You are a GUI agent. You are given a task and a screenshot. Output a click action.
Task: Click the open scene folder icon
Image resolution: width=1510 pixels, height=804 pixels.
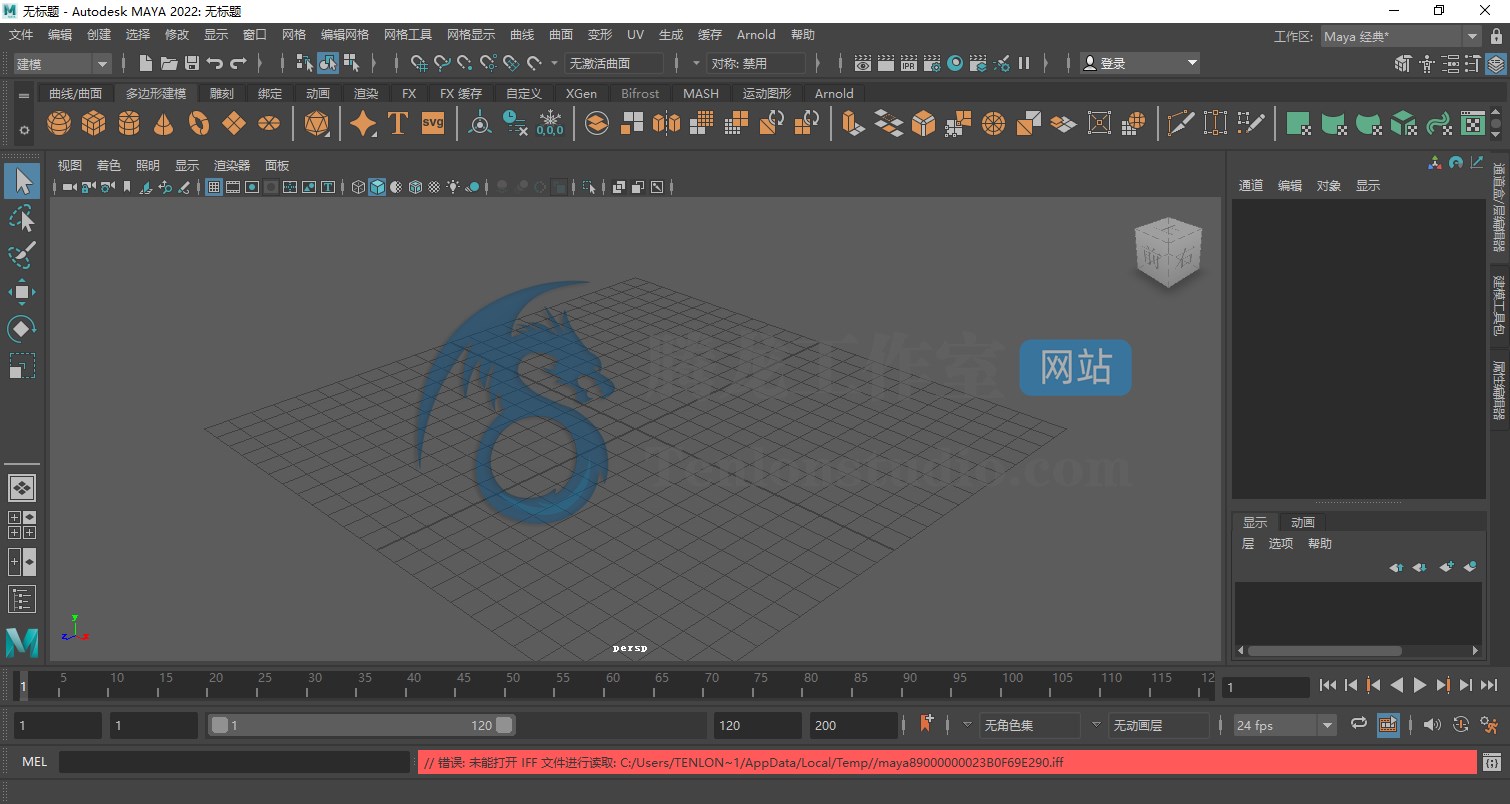coord(169,63)
